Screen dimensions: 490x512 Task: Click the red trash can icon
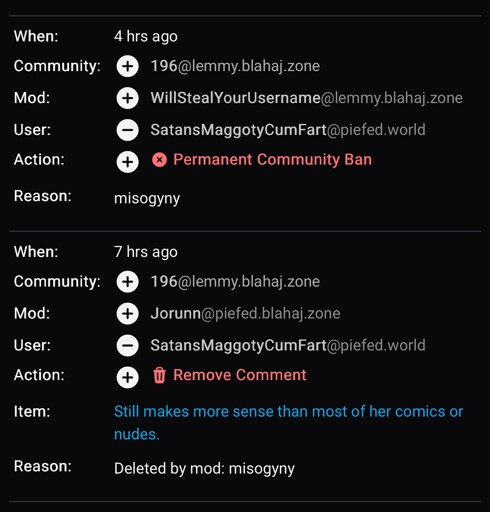click(x=159, y=375)
